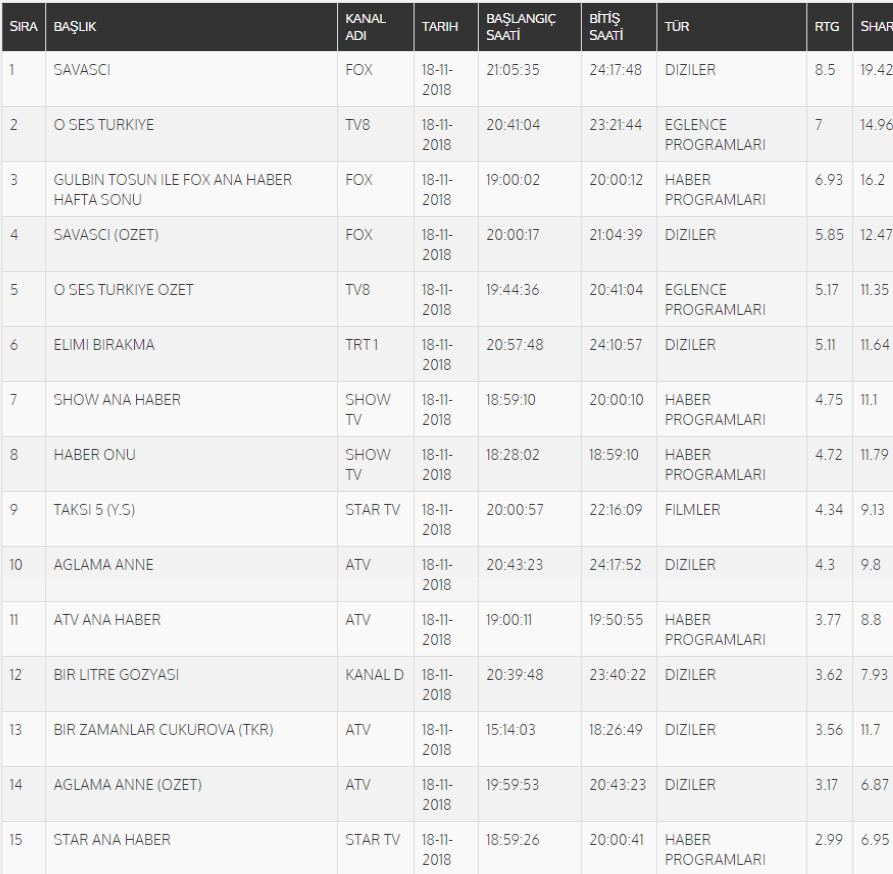The image size is (893, 874).
Task: Select the TÜR column header
Action: coord(677,27)
